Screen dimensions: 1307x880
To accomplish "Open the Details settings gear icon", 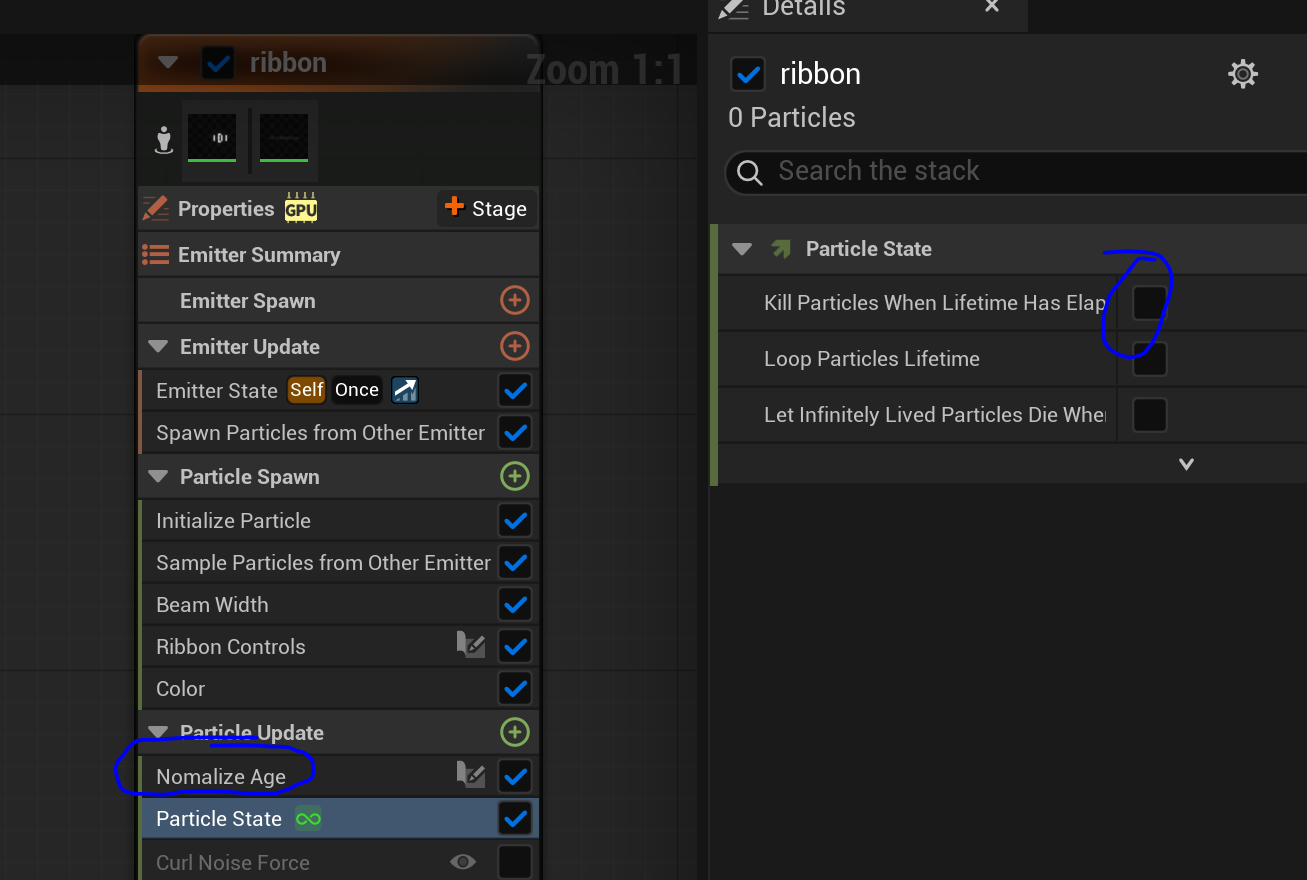I will click(1242, 74).
